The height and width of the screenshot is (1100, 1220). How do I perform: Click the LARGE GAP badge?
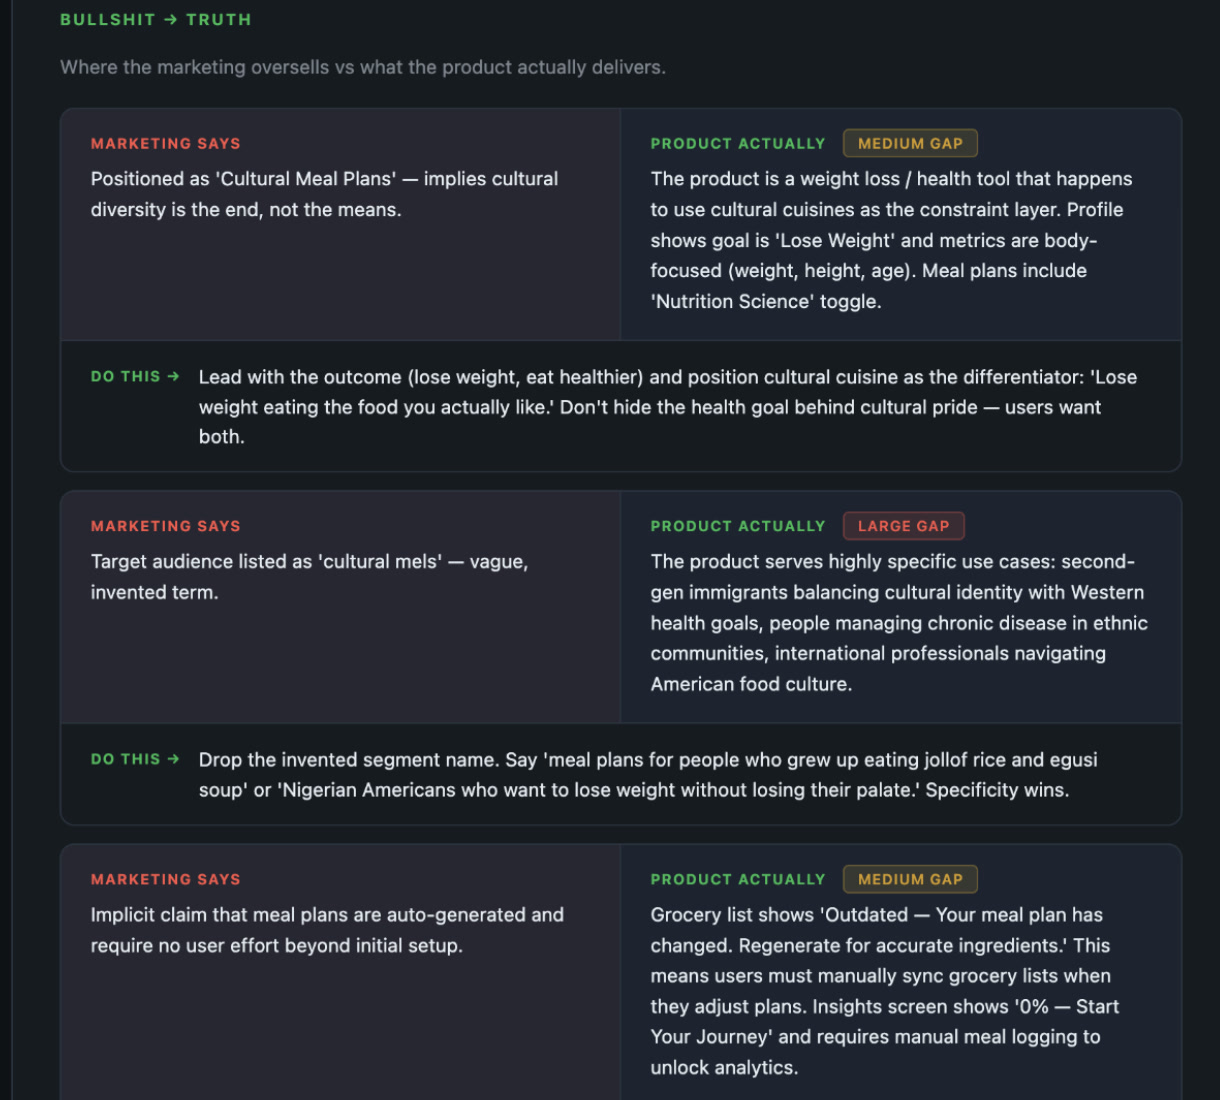(x=903, y=526)
